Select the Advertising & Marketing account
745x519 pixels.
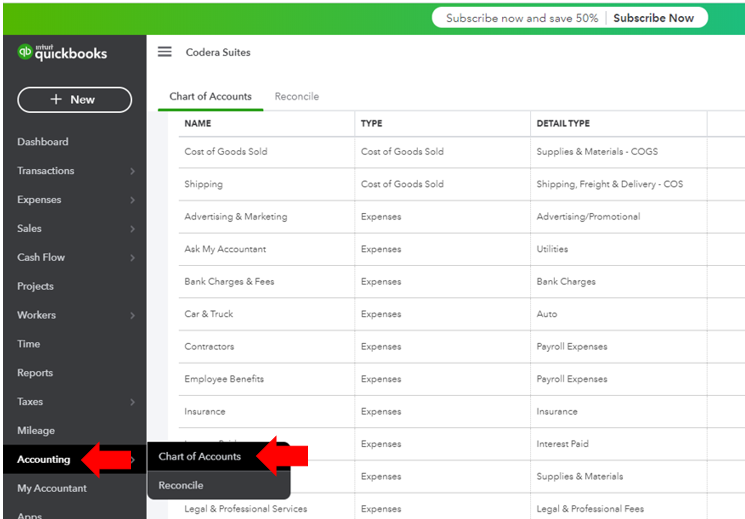(x=236, y=217)
